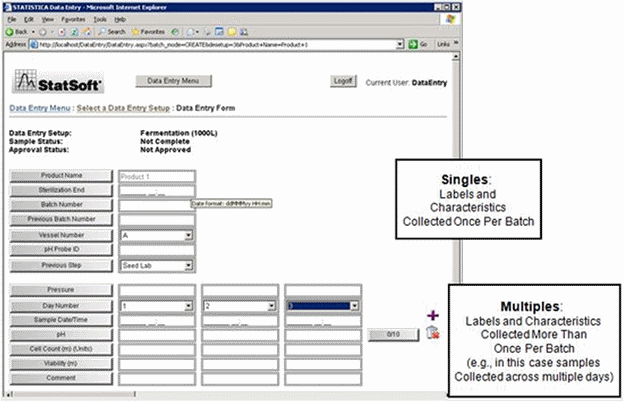The width and height of the screenshot is (624, 402).
Task: Open the Back button history arrow
Action: pos(33,32)
